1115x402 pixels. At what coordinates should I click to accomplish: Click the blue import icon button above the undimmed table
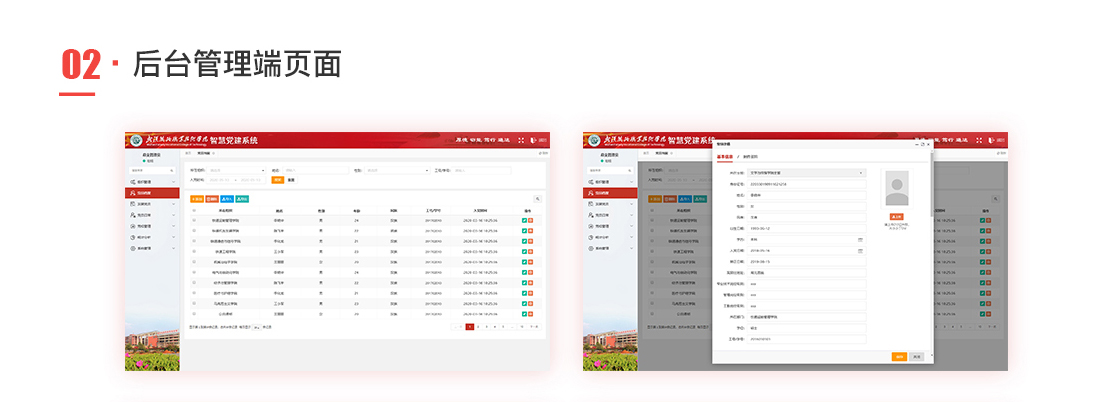coord(226,199)
